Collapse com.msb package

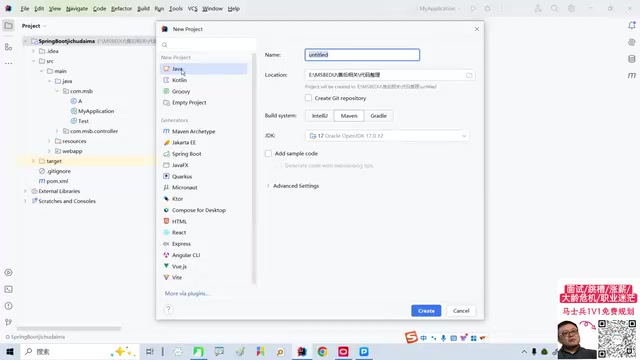[57, 91]
